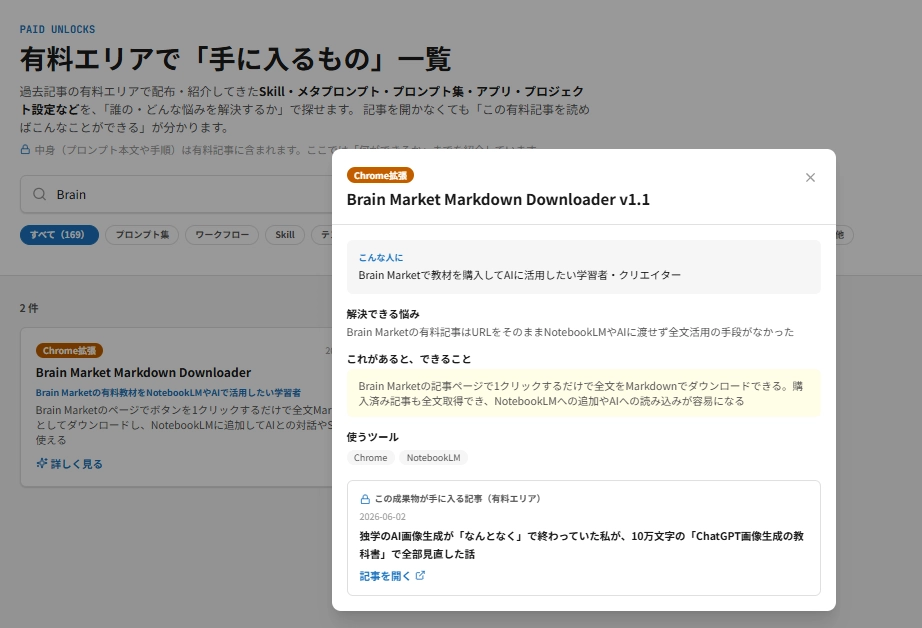Click the sparkle icon beside 詳しく見る

point(42,463)
